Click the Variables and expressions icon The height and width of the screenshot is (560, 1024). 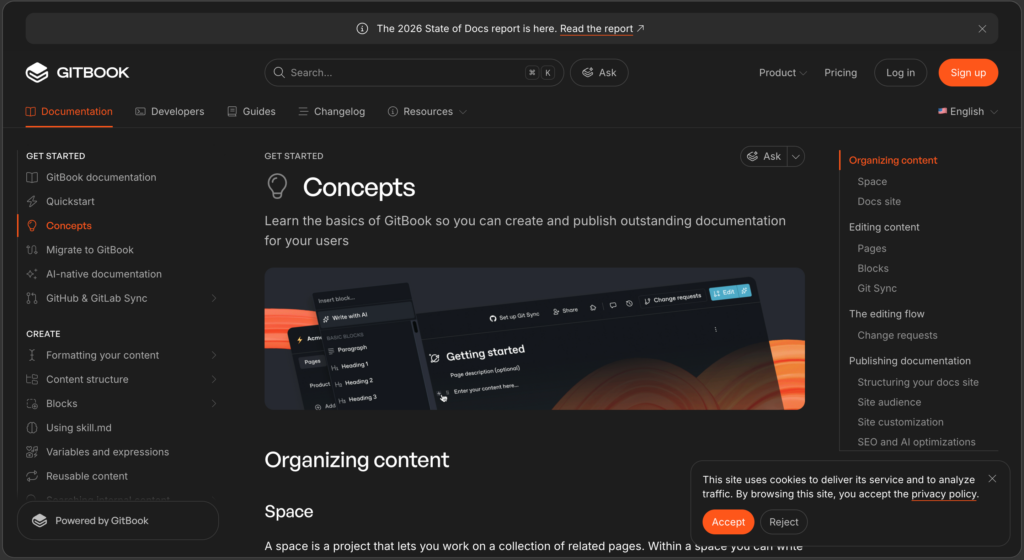coord(32,452)
